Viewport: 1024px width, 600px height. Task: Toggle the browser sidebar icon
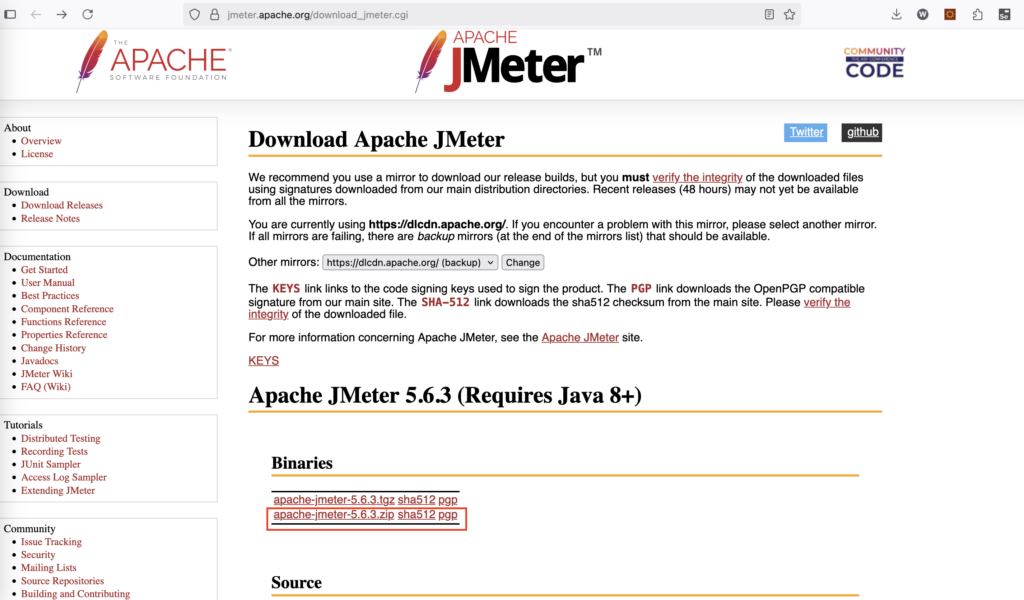(10, 14)
